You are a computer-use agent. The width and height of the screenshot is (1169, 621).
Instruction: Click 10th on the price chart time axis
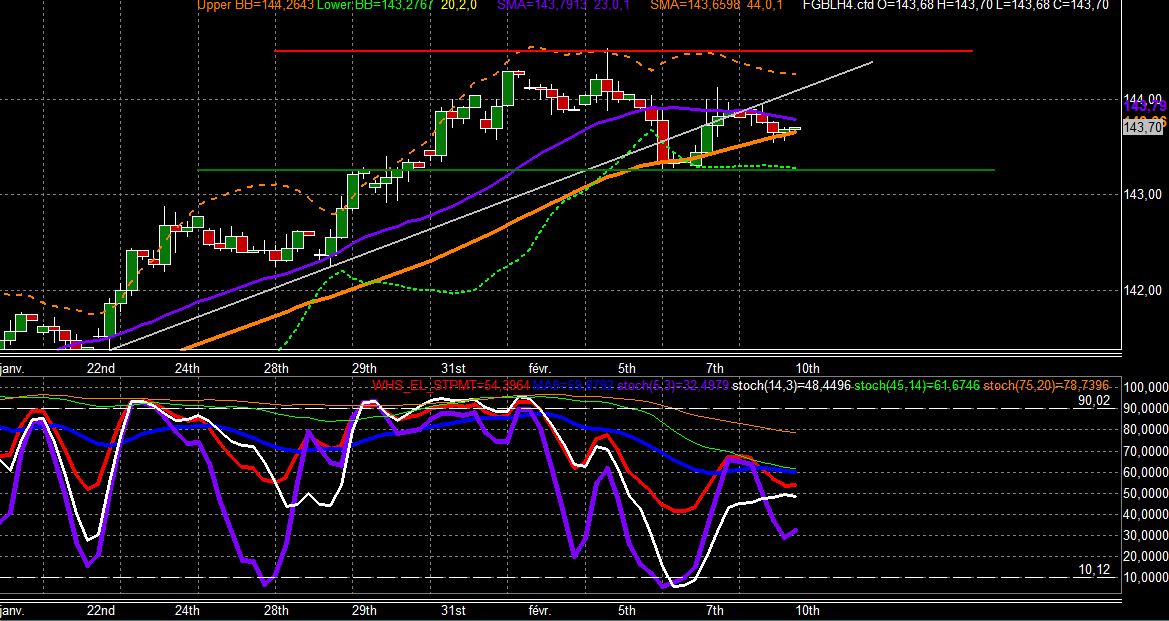point(807,368)
